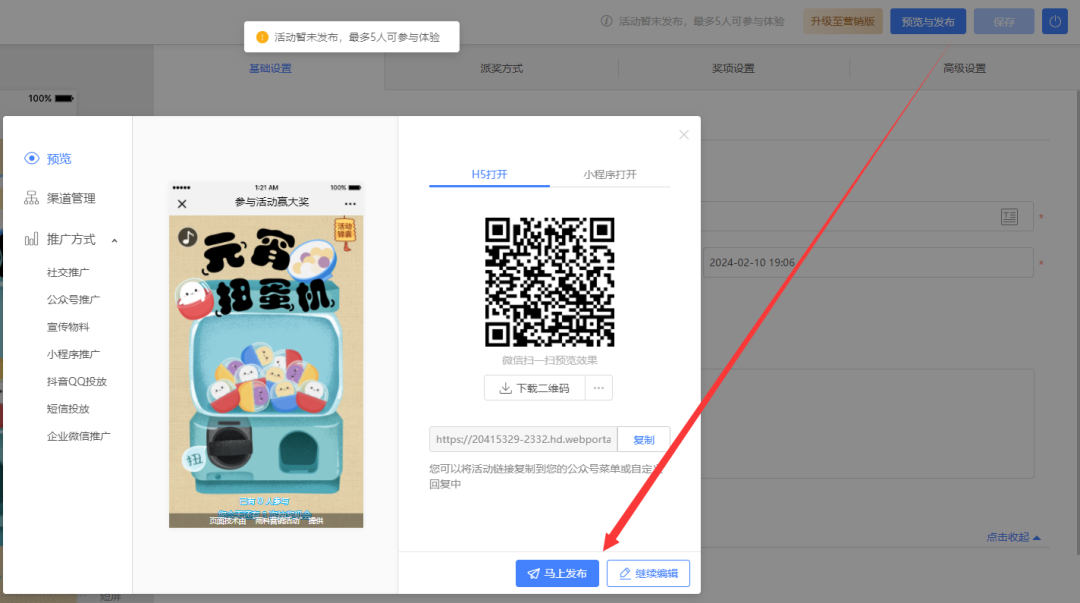
Task: Click the right-side page scrollbar
Action: pyautogui.click(x=1077, y=323)
